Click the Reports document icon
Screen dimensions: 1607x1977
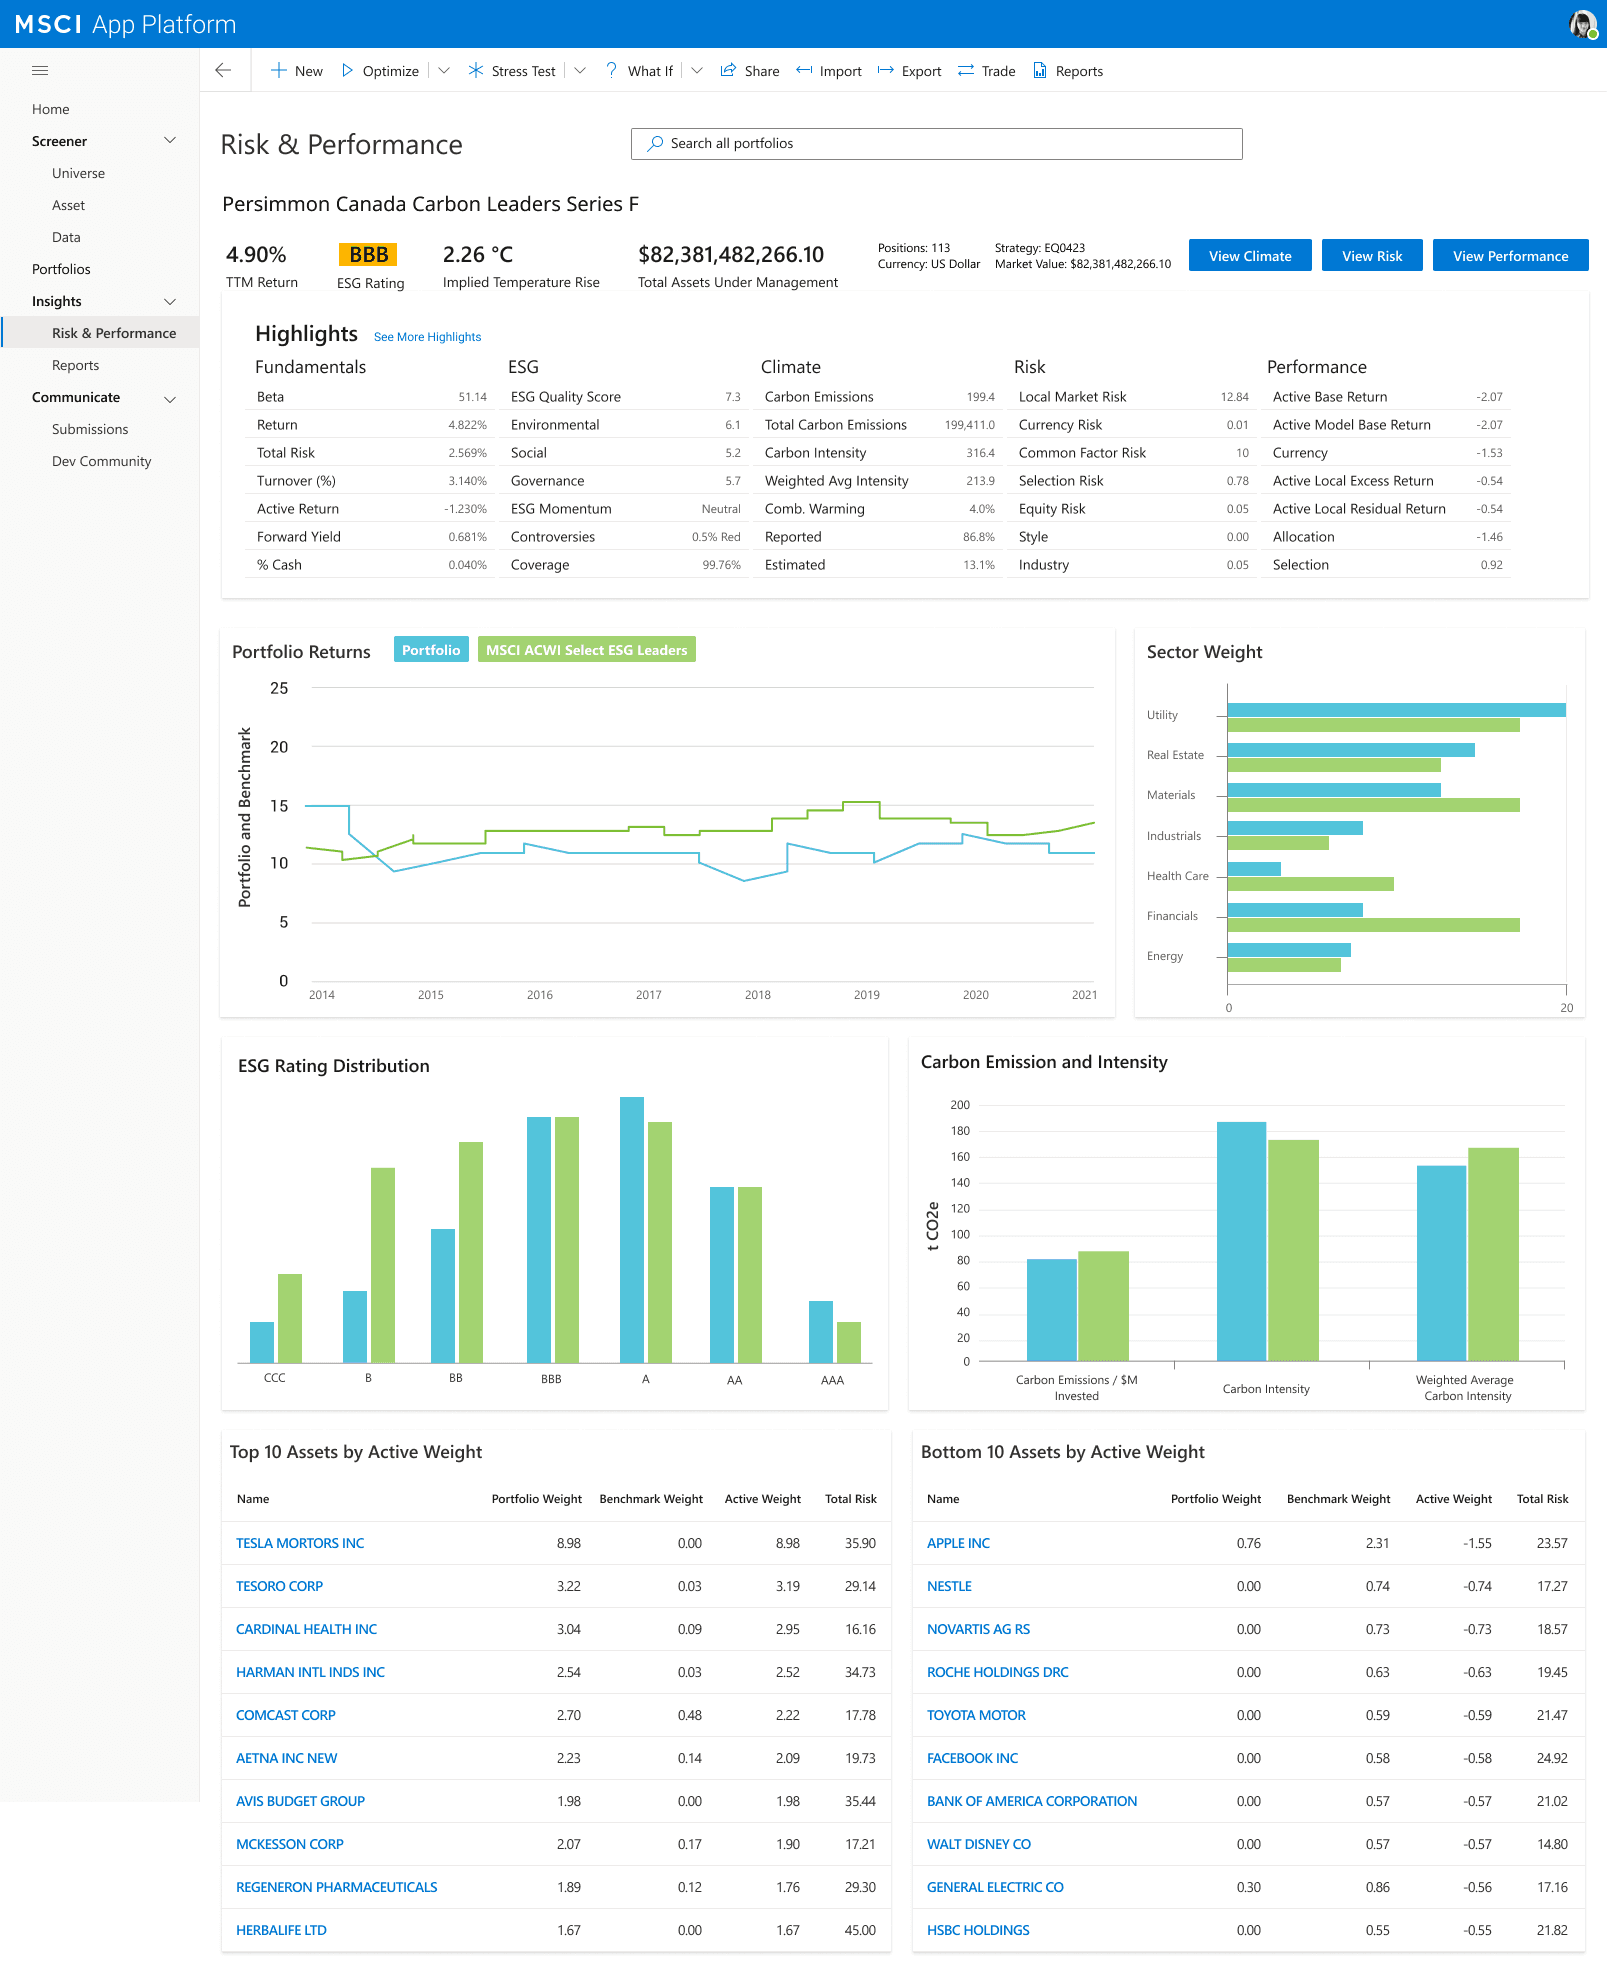click(1040, 70)
